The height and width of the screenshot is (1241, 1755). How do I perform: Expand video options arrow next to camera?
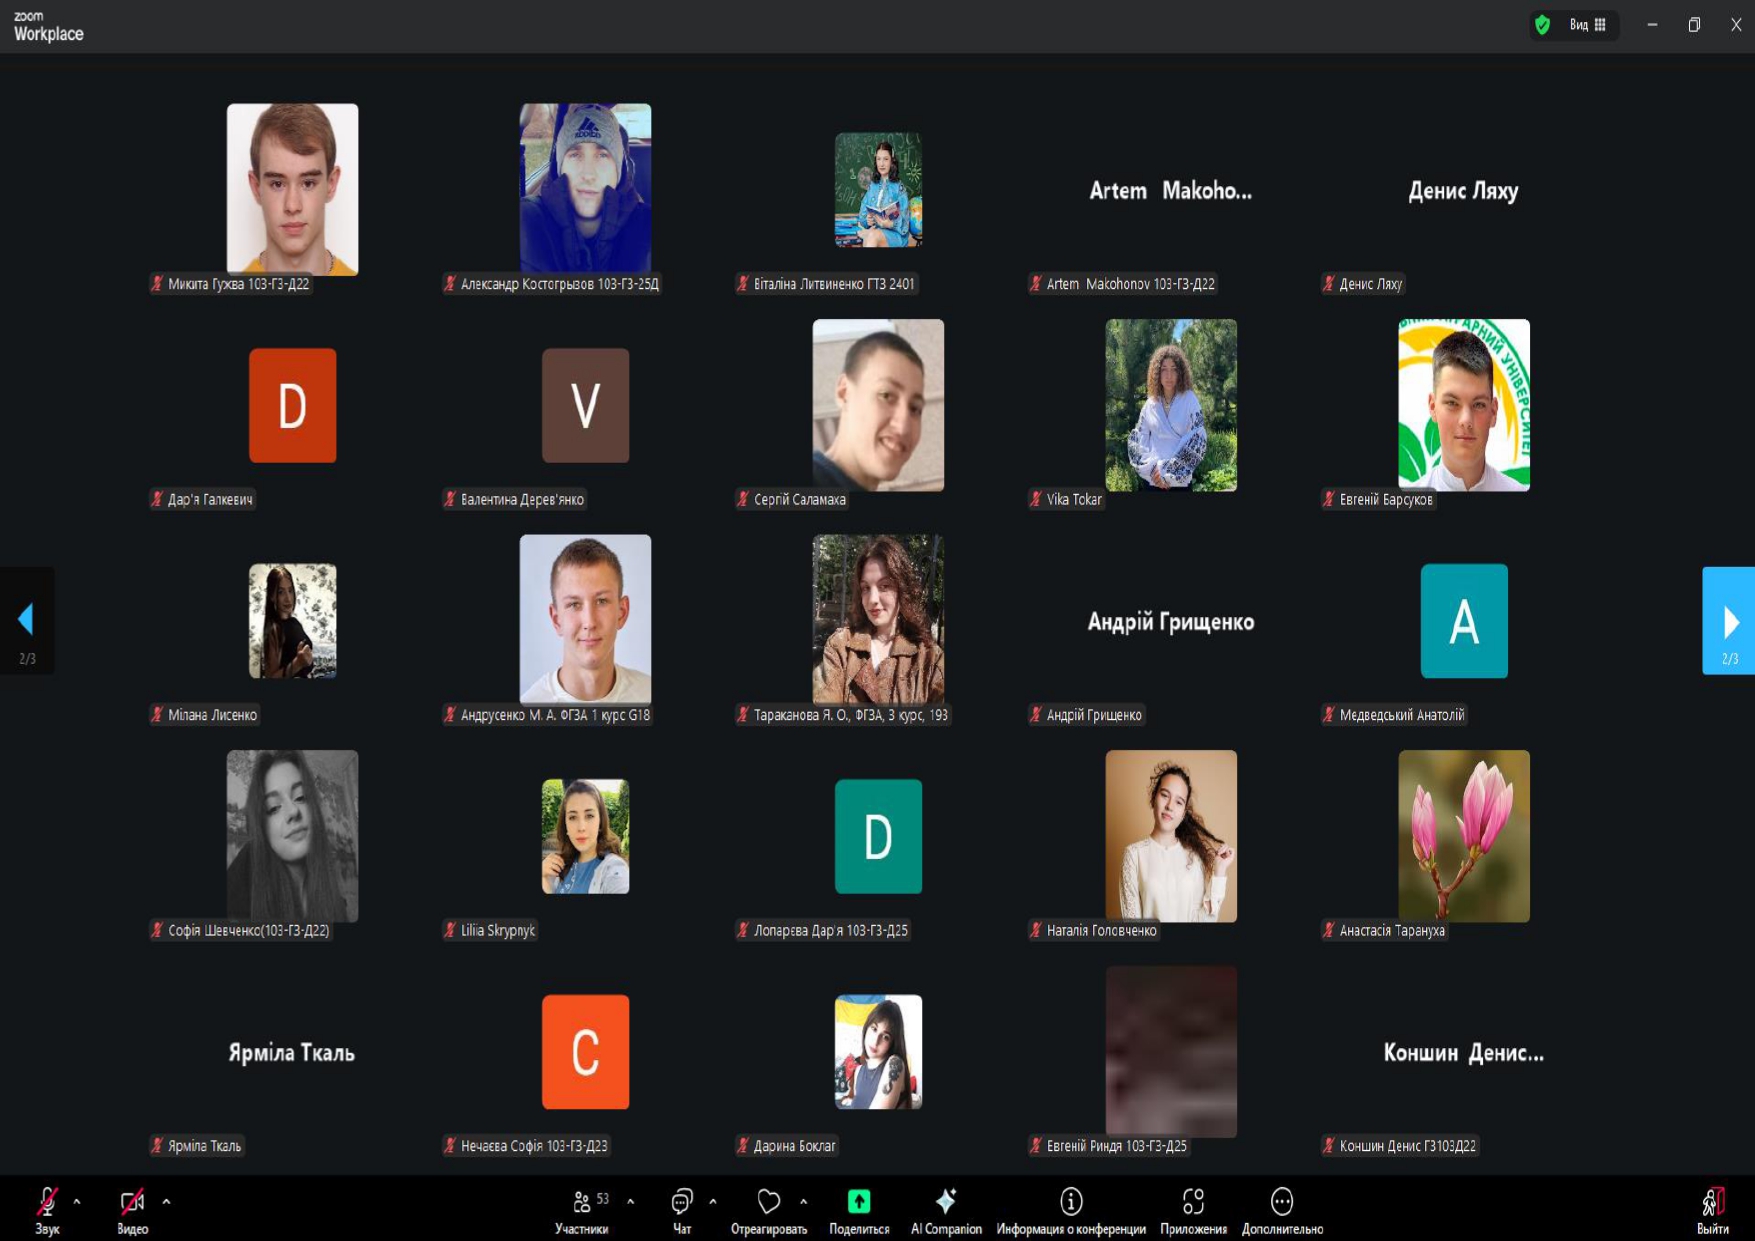(166, 1201)
